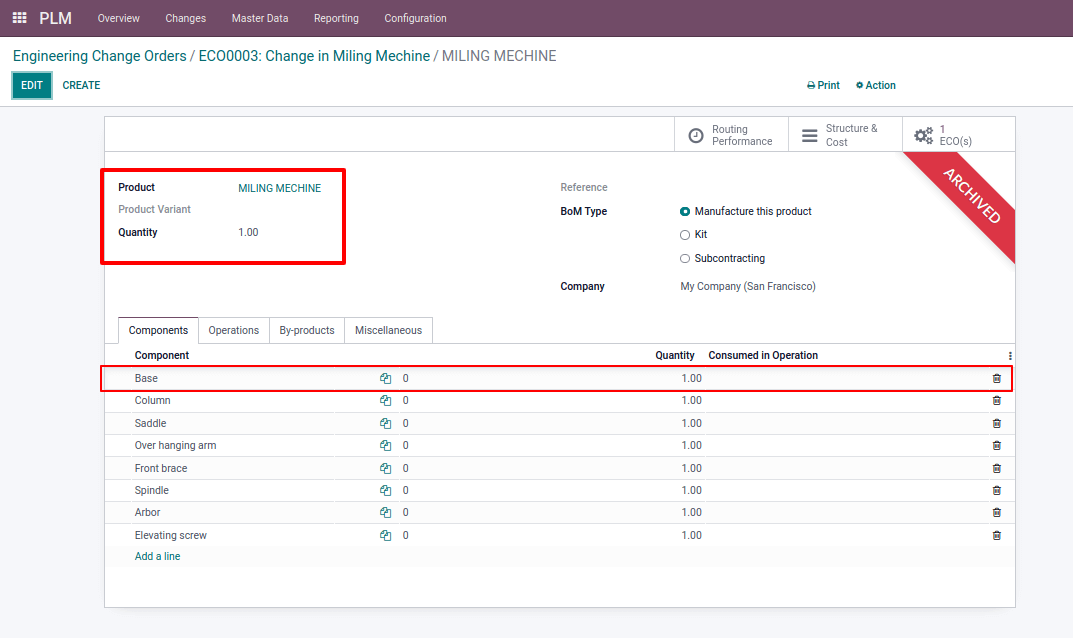This screenshot has height=638, width=1073.
Task: Open the Action dropdown
Action: click(876, 86)
